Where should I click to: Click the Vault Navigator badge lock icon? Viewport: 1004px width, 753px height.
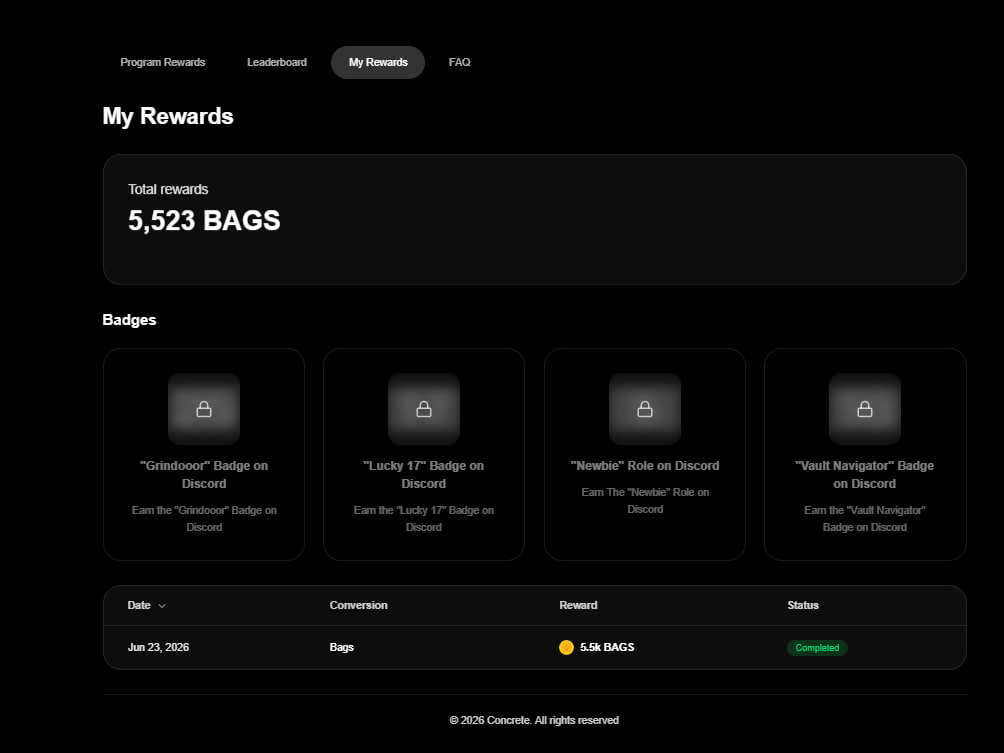tap(865, 409)
